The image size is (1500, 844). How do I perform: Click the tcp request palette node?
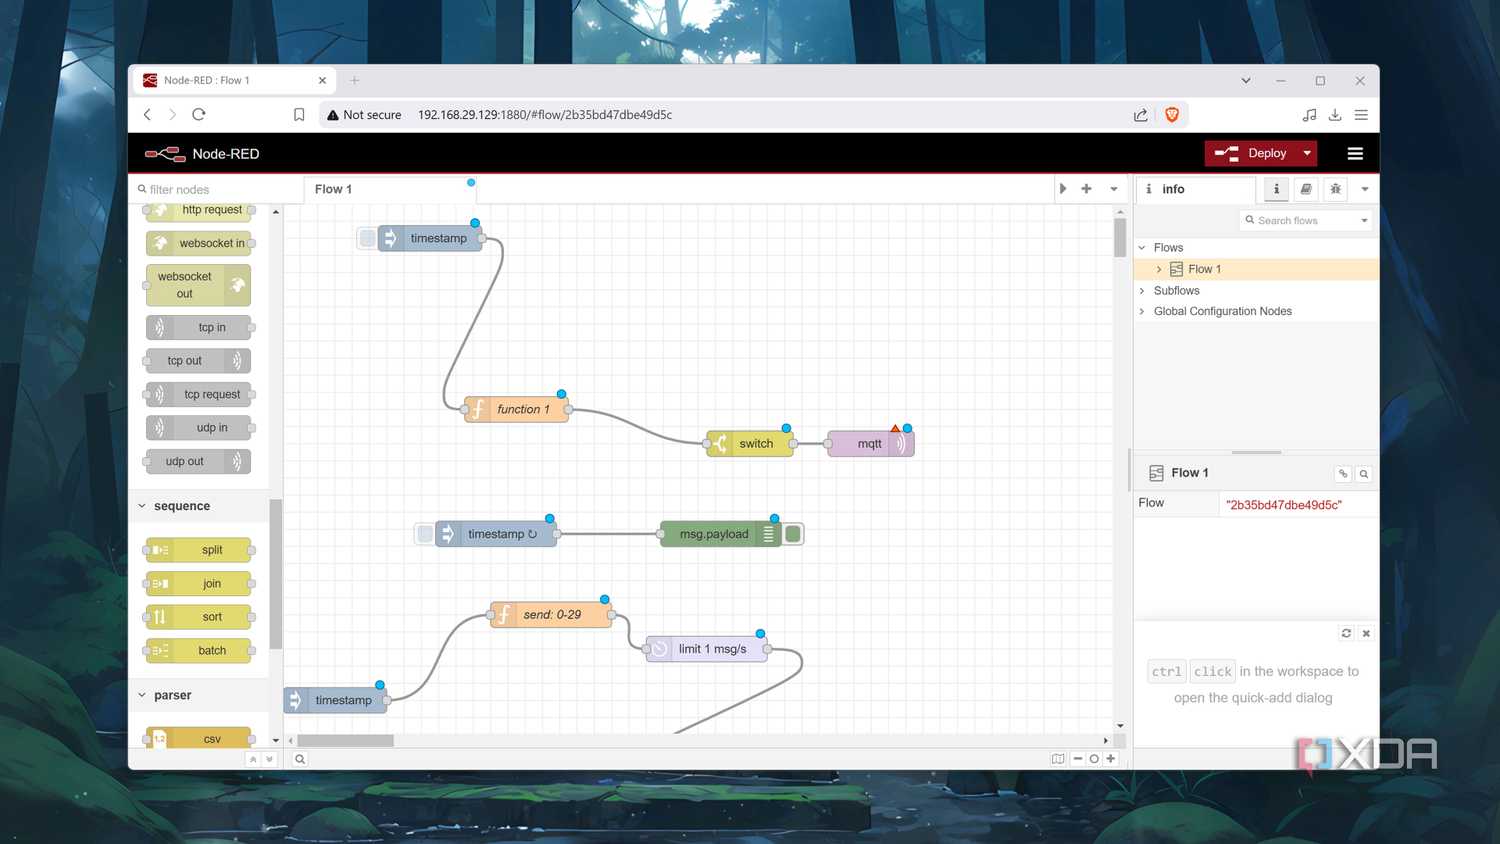click(200, 394)
